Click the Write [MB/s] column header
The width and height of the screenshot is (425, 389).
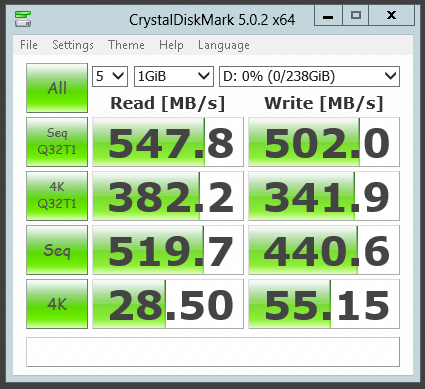click(x=324, y=103)
